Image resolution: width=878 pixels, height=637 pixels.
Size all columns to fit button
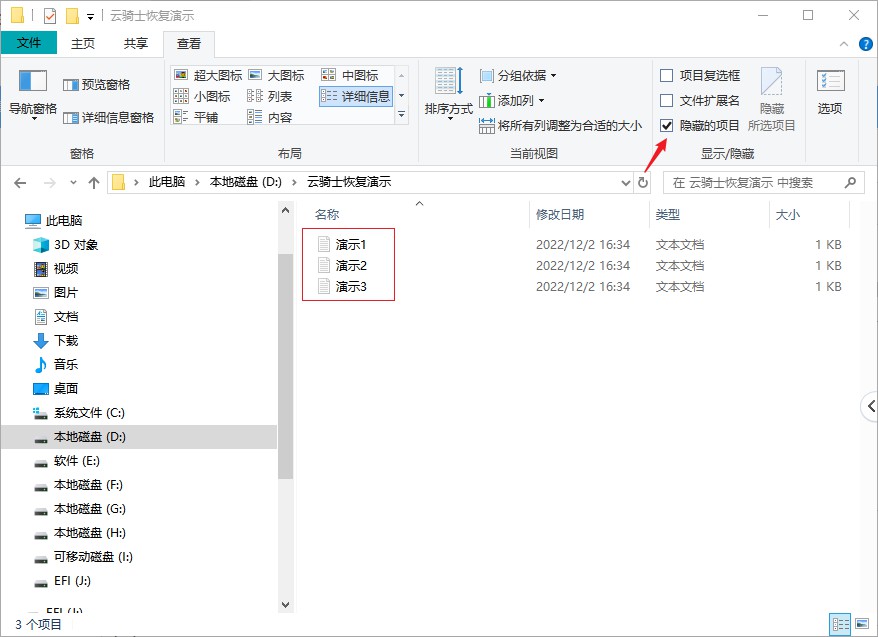coord(560,125)
